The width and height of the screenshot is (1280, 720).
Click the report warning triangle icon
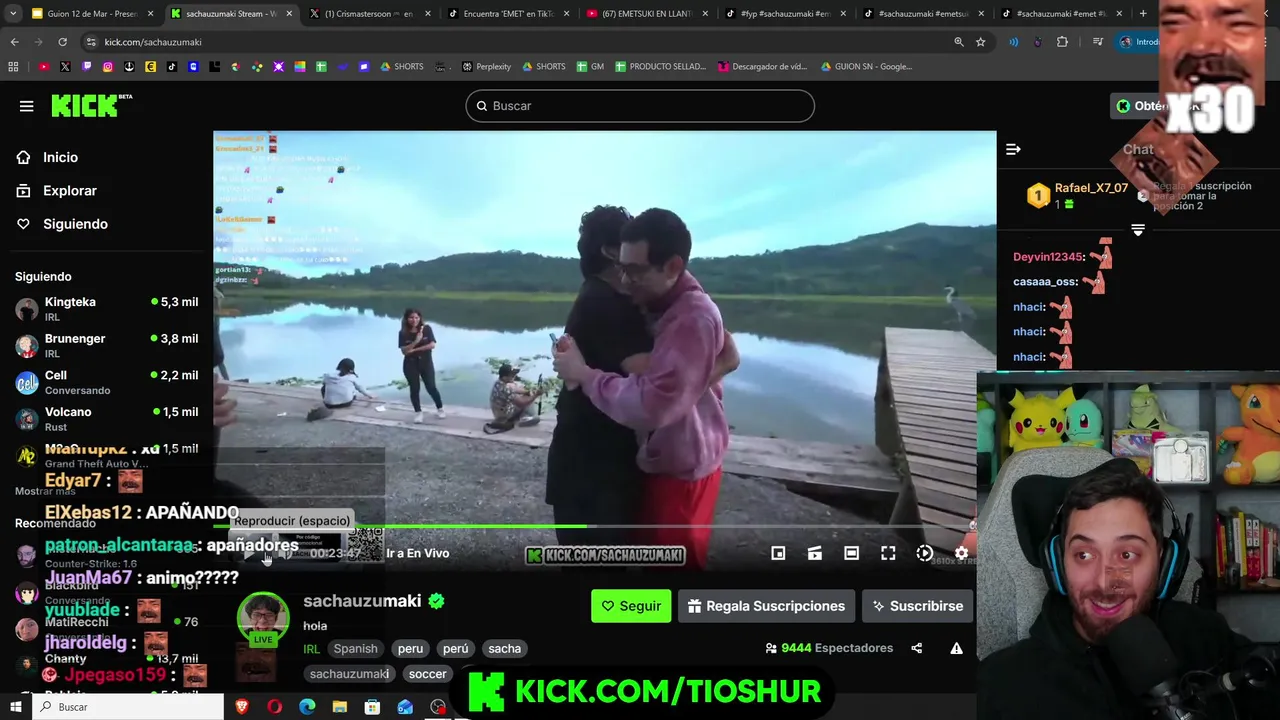(x=956, y=648)
